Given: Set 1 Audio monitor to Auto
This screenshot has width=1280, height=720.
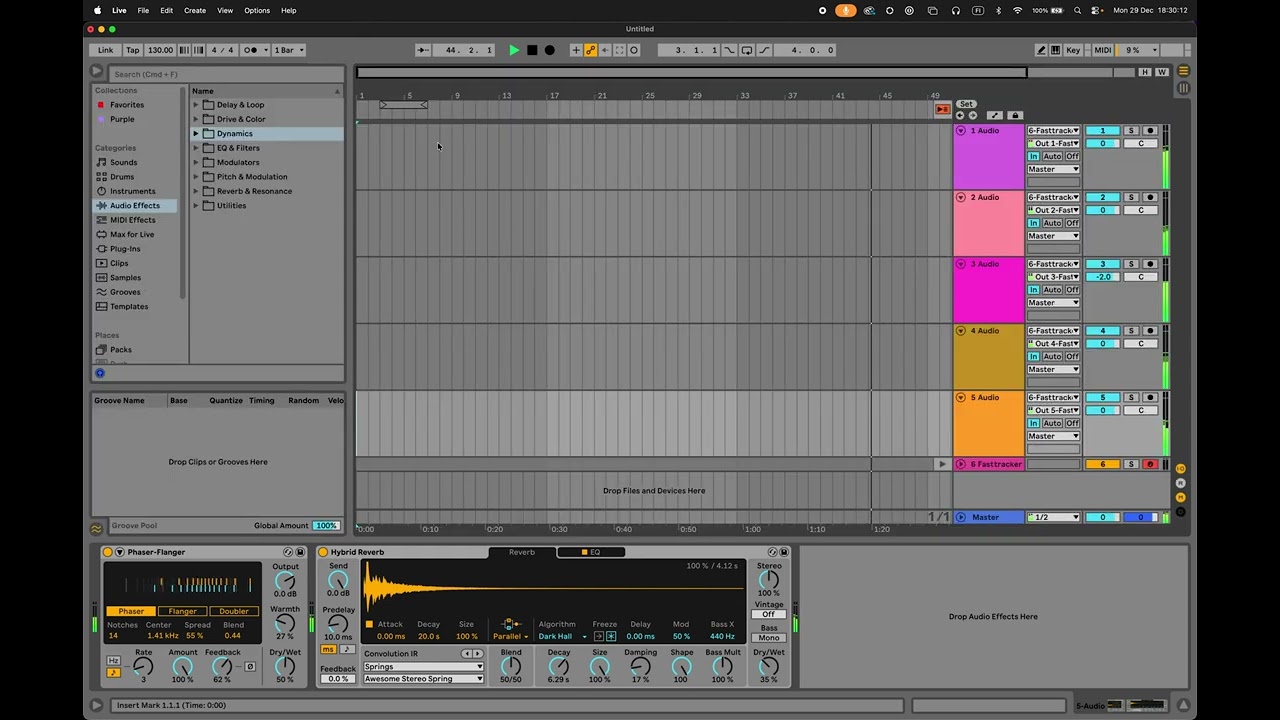Looking at the screenshot, I should click(1053, 156).
